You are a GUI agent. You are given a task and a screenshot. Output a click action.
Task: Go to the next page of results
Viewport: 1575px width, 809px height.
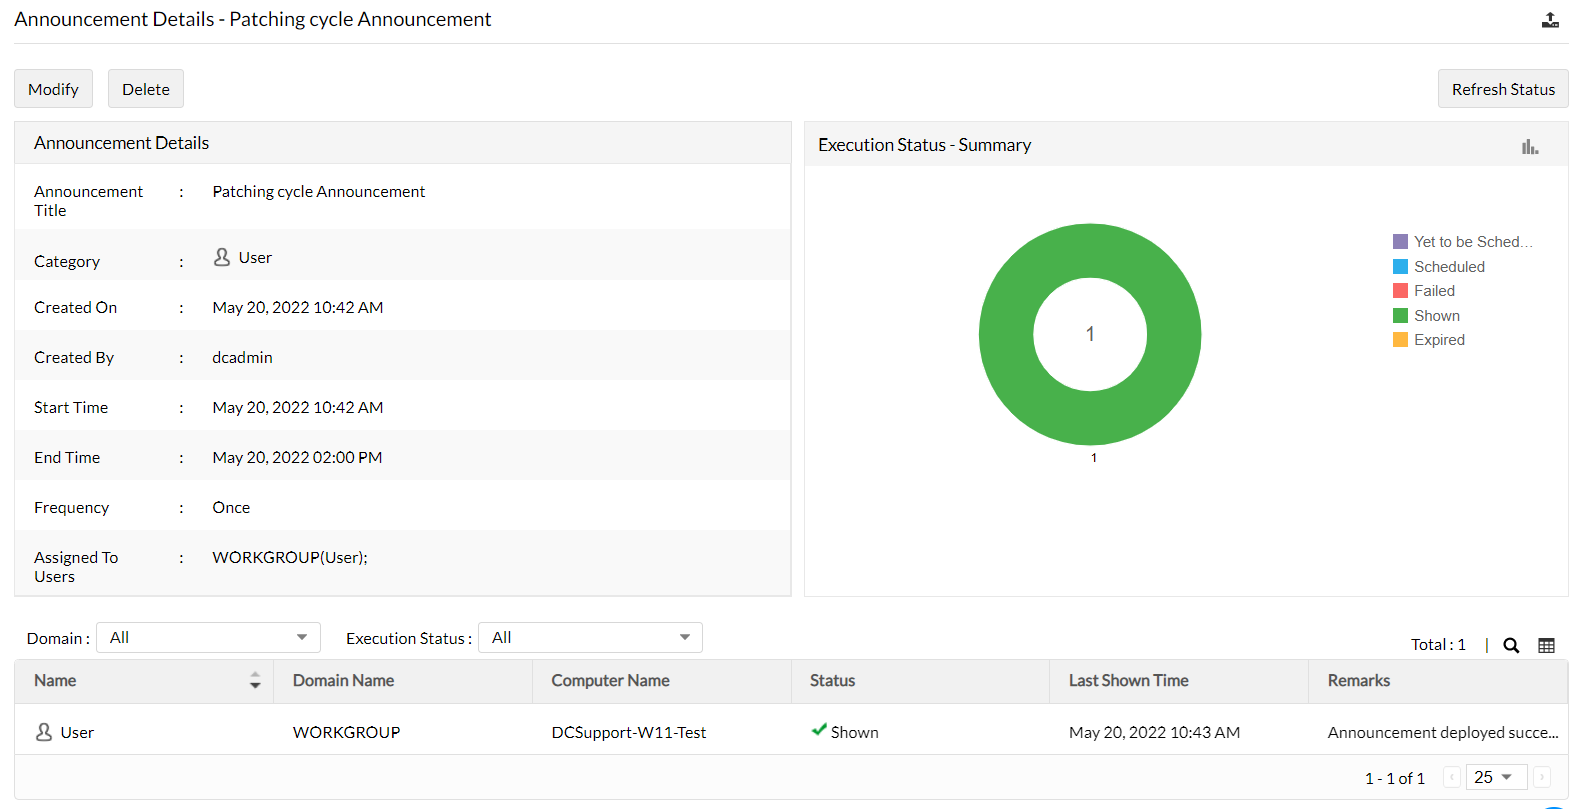pos(1542,777)
